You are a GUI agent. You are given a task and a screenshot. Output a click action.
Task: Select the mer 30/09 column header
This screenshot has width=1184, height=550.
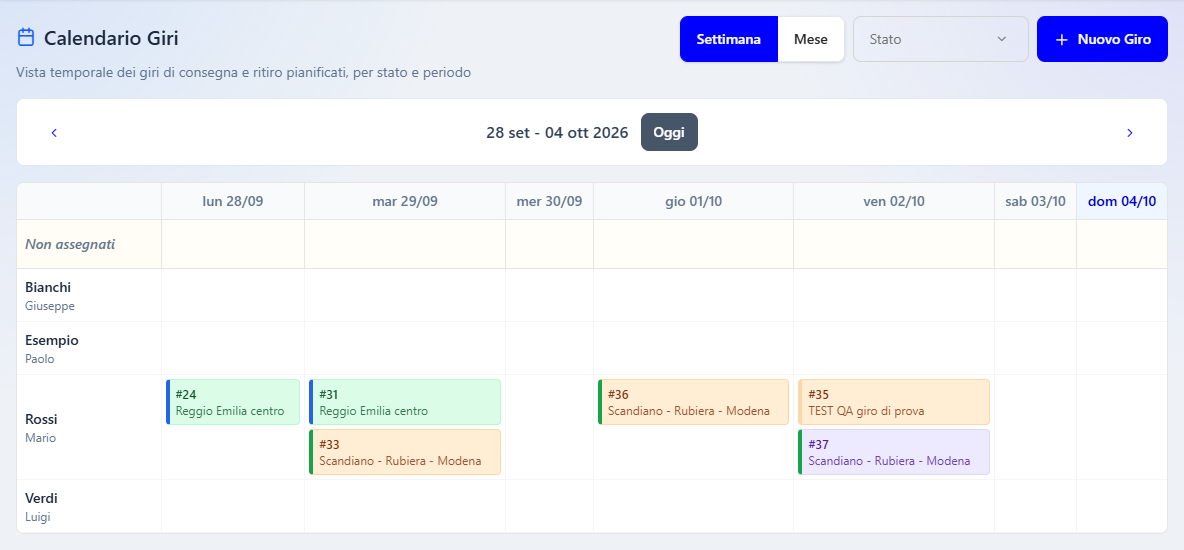point(550,201)
